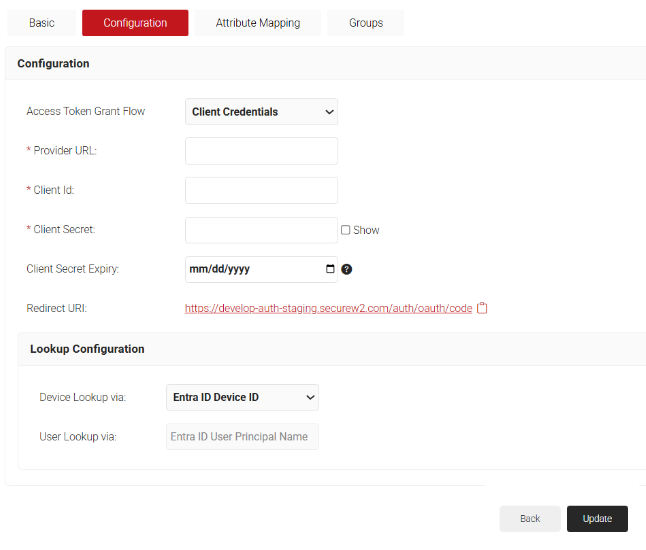Click the Back button

click(530, 518)
